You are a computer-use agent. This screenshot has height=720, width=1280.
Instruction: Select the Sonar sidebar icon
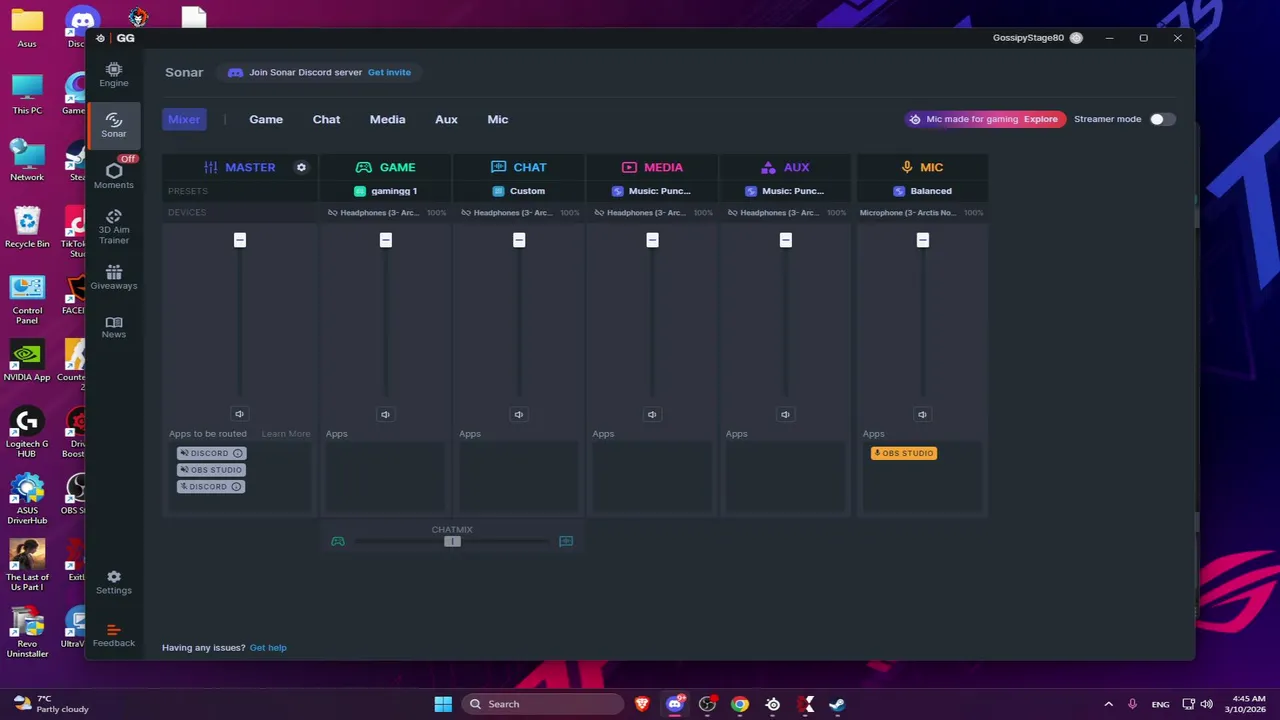[114, 125]
